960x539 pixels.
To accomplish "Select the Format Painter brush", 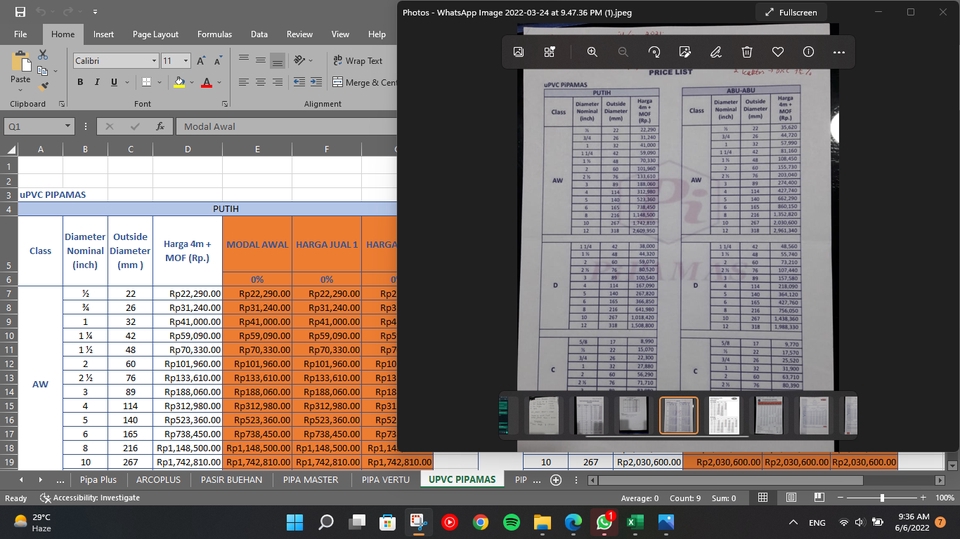I will point(43,86).
